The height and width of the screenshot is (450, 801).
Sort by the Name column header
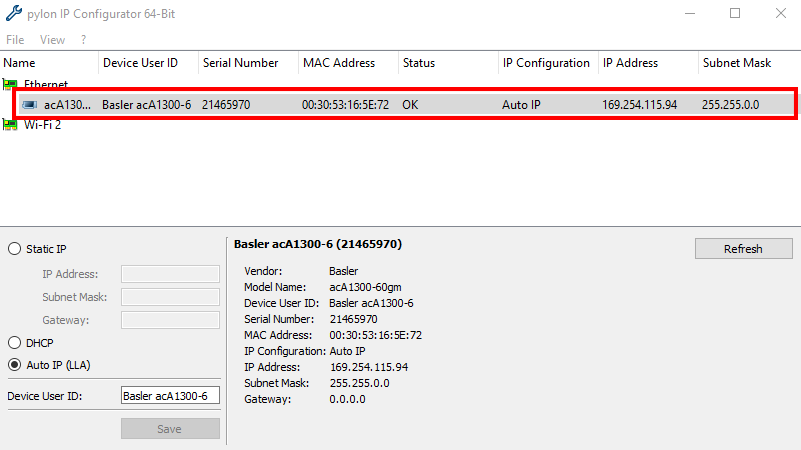pos(49,63)
